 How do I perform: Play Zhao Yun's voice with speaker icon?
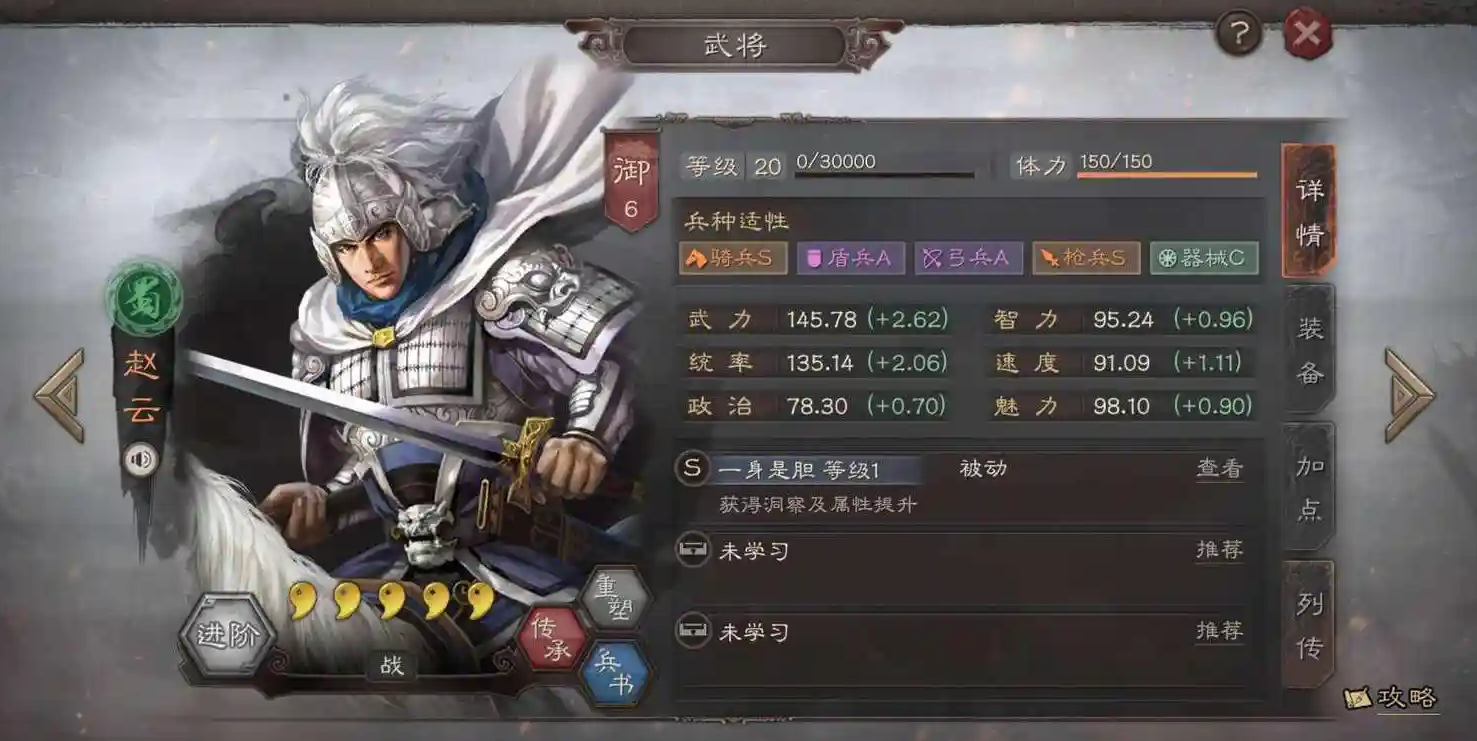[141, 460]
